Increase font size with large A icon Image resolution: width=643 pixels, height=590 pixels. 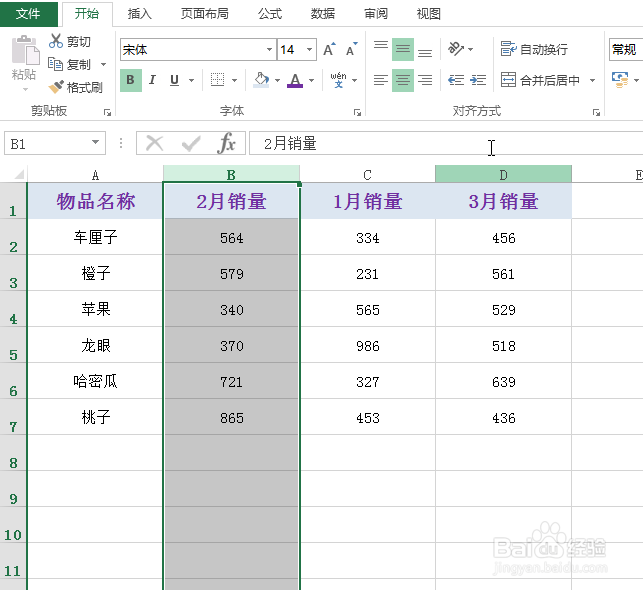pyautogui.click(x=329, y=50)
